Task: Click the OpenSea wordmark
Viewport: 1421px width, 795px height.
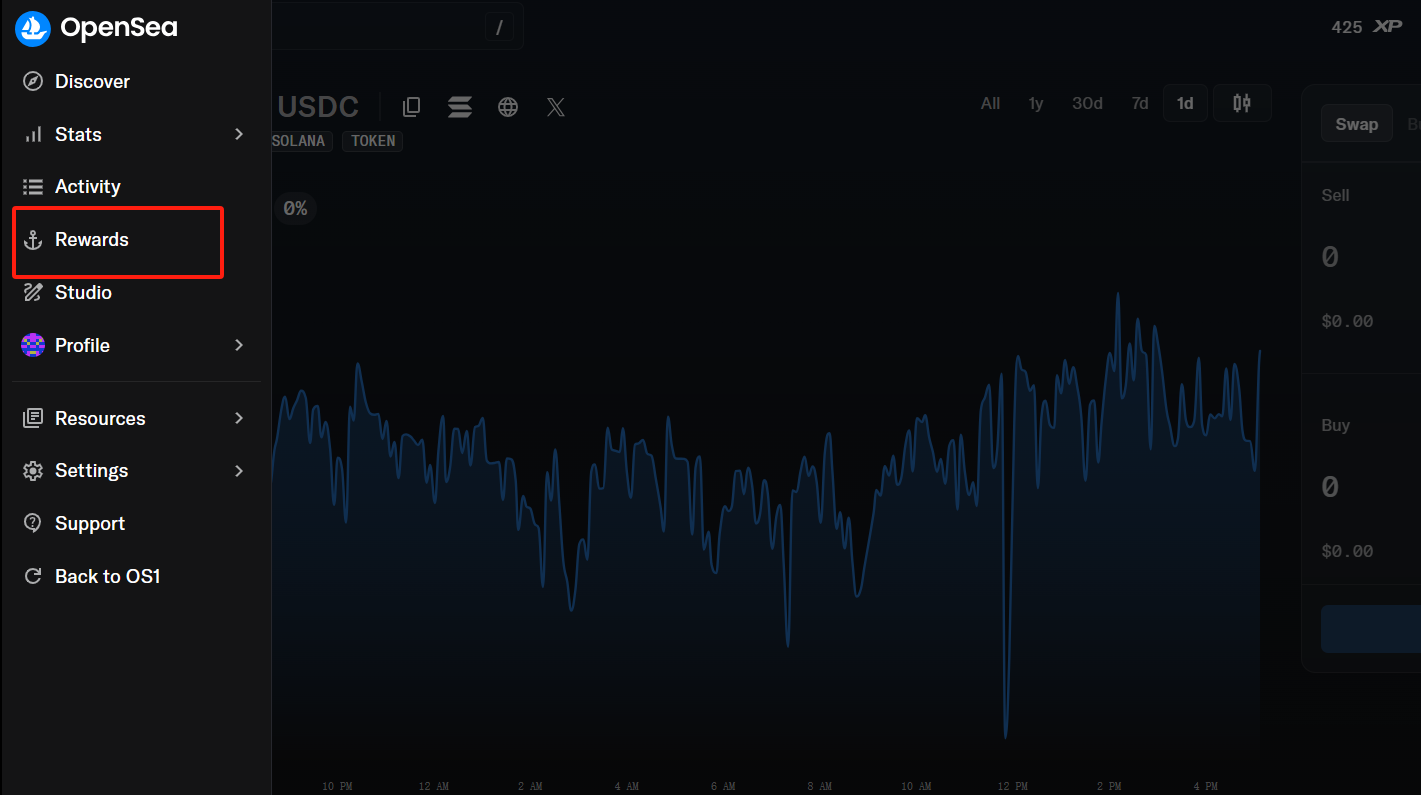Action: 119,29
